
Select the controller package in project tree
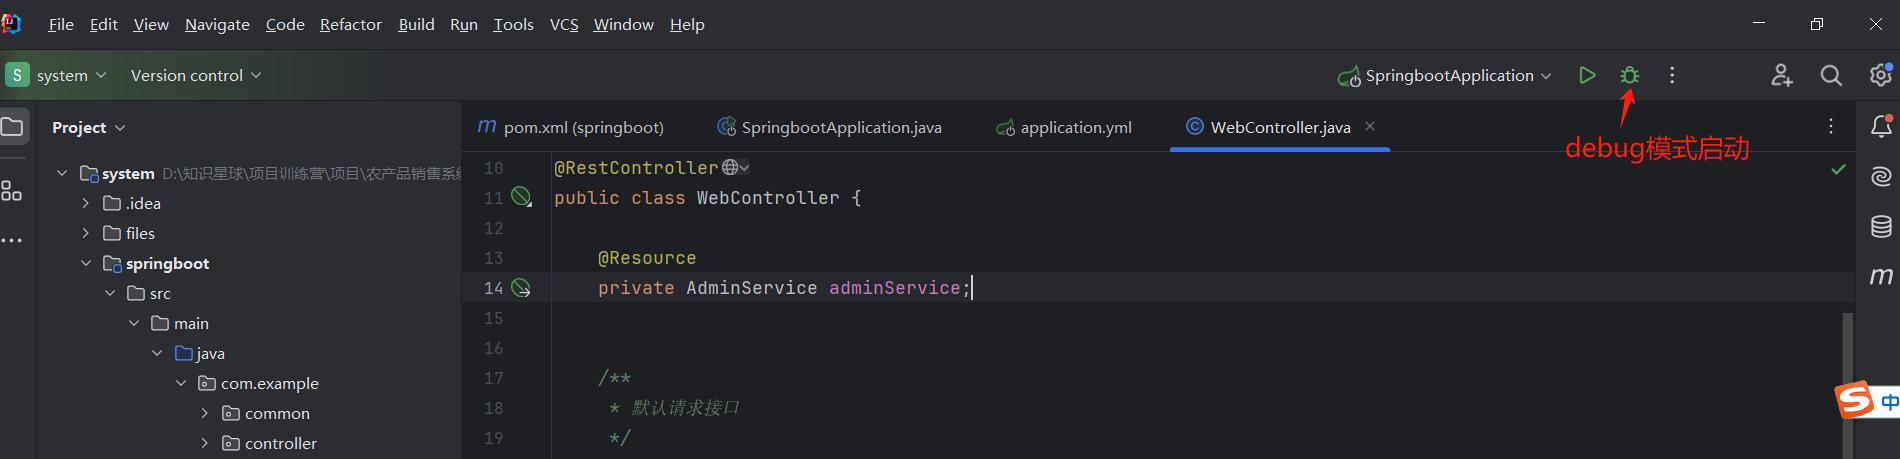click(x=281, y=443)
